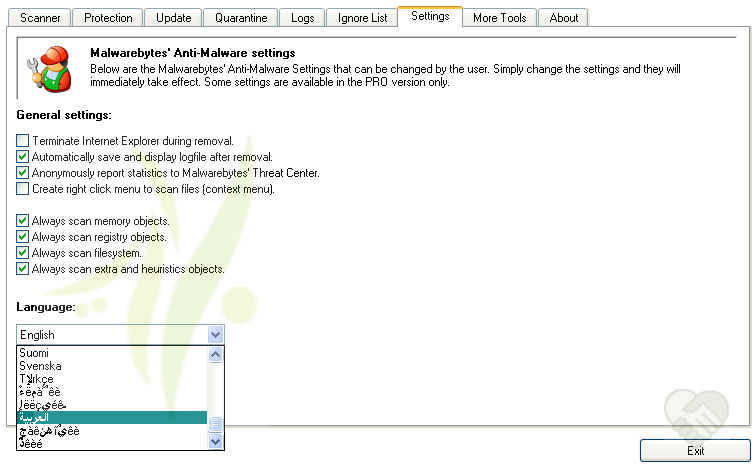Choose Svenska from the language list
This screenshot has width=755, height=467.
point(112,366)
